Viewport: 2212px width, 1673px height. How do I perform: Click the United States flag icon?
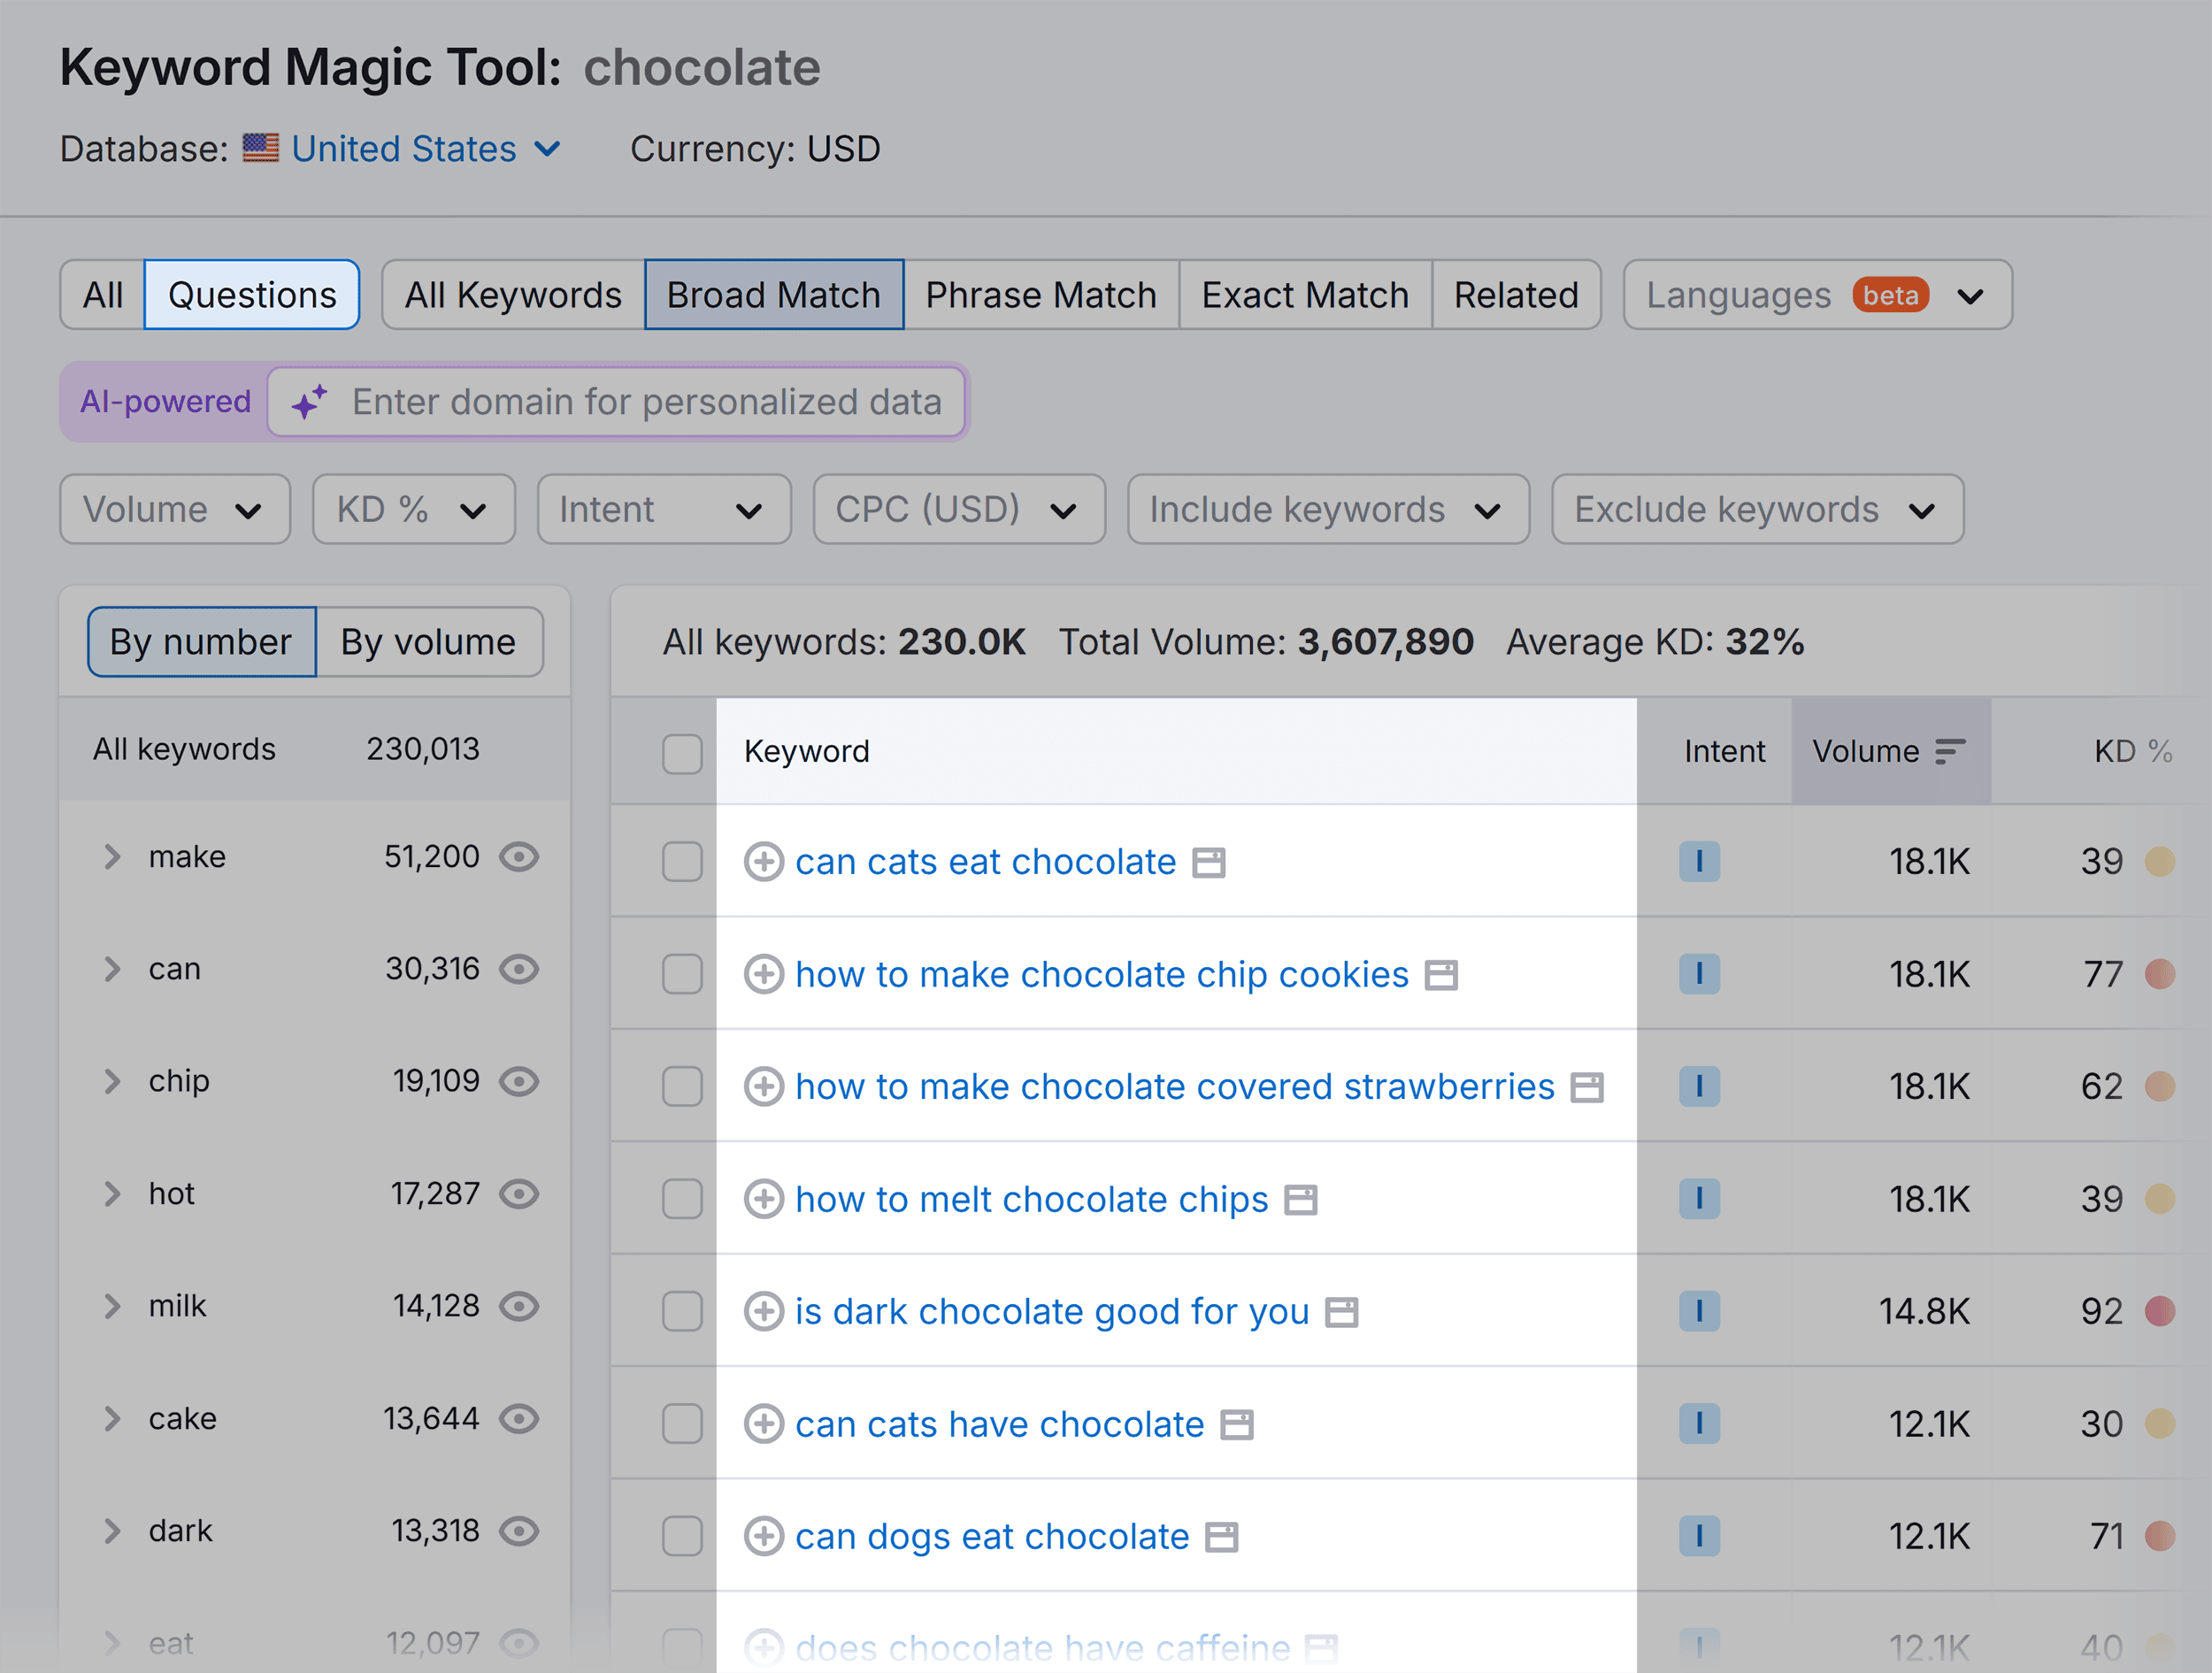(261, 148)
